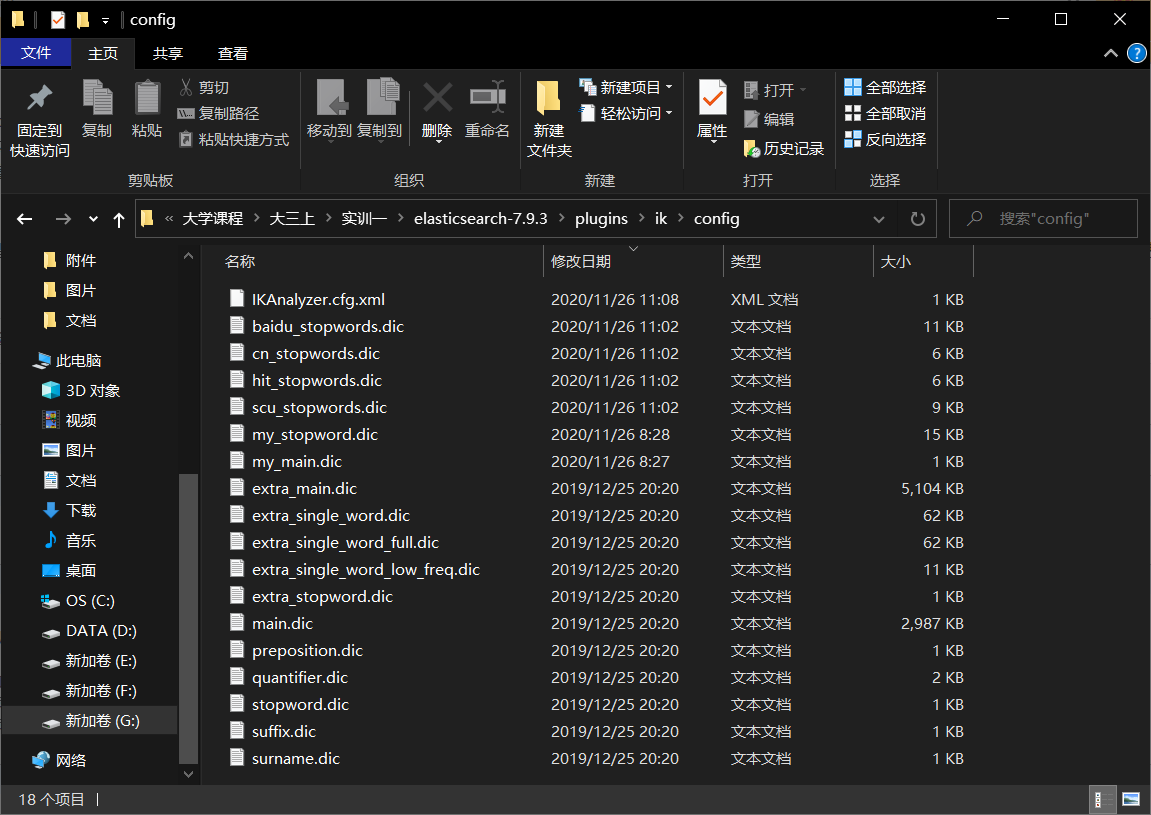The image size is (1151, 815).
Task: Click the search config input box
Action: point(1043,219)
